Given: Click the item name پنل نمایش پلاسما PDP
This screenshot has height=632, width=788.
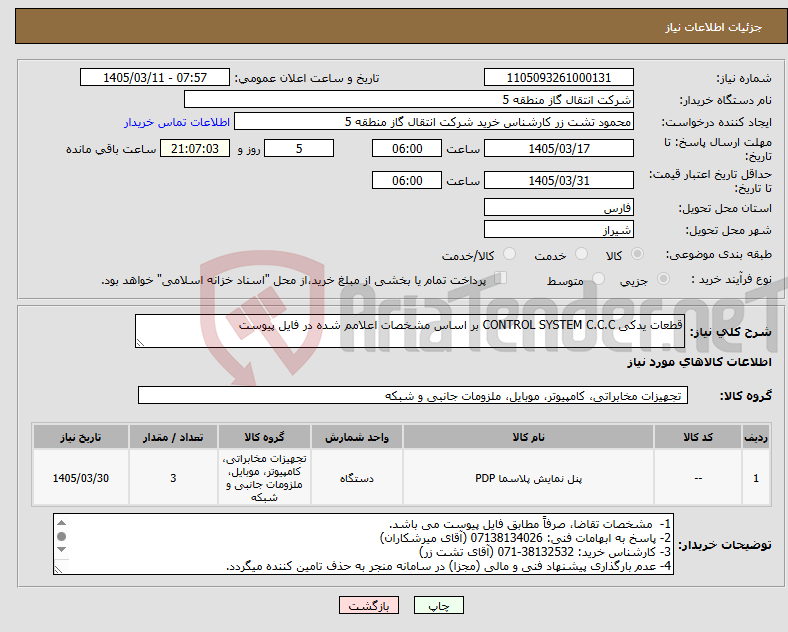Looking at the screenshot, I should pos(528,478).
